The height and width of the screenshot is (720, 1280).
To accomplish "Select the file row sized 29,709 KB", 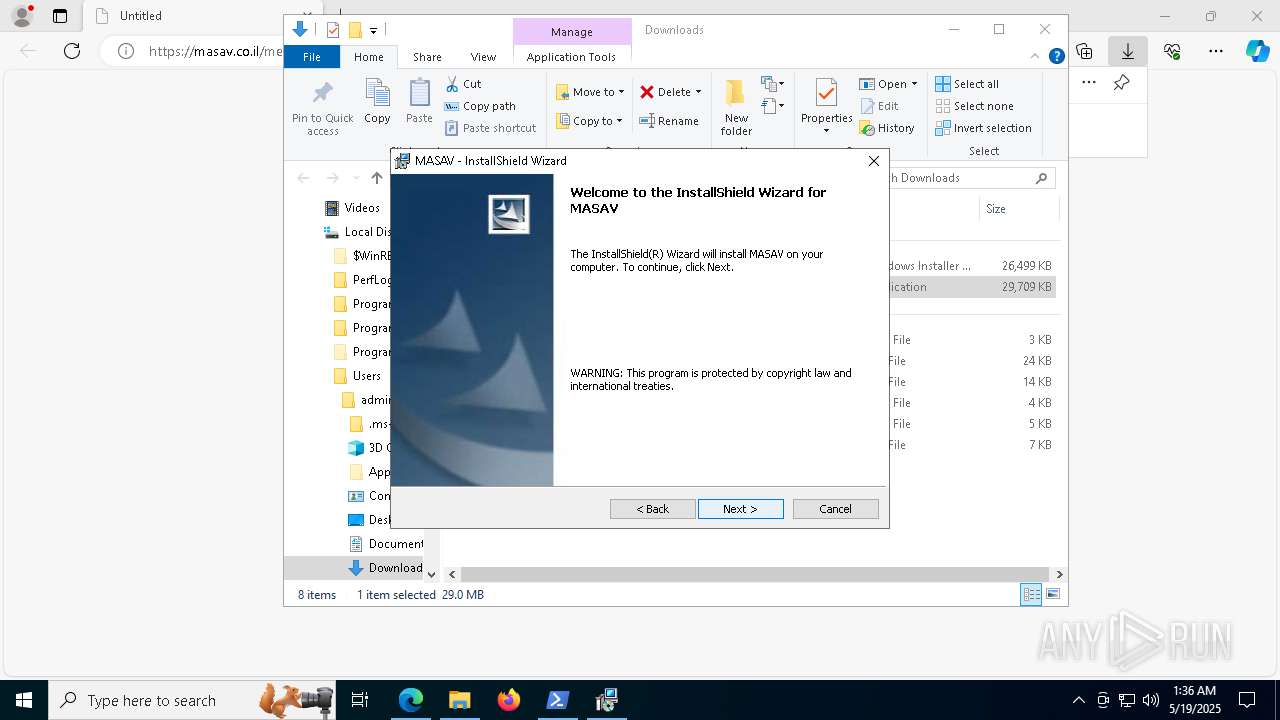I will pos(972,287).
